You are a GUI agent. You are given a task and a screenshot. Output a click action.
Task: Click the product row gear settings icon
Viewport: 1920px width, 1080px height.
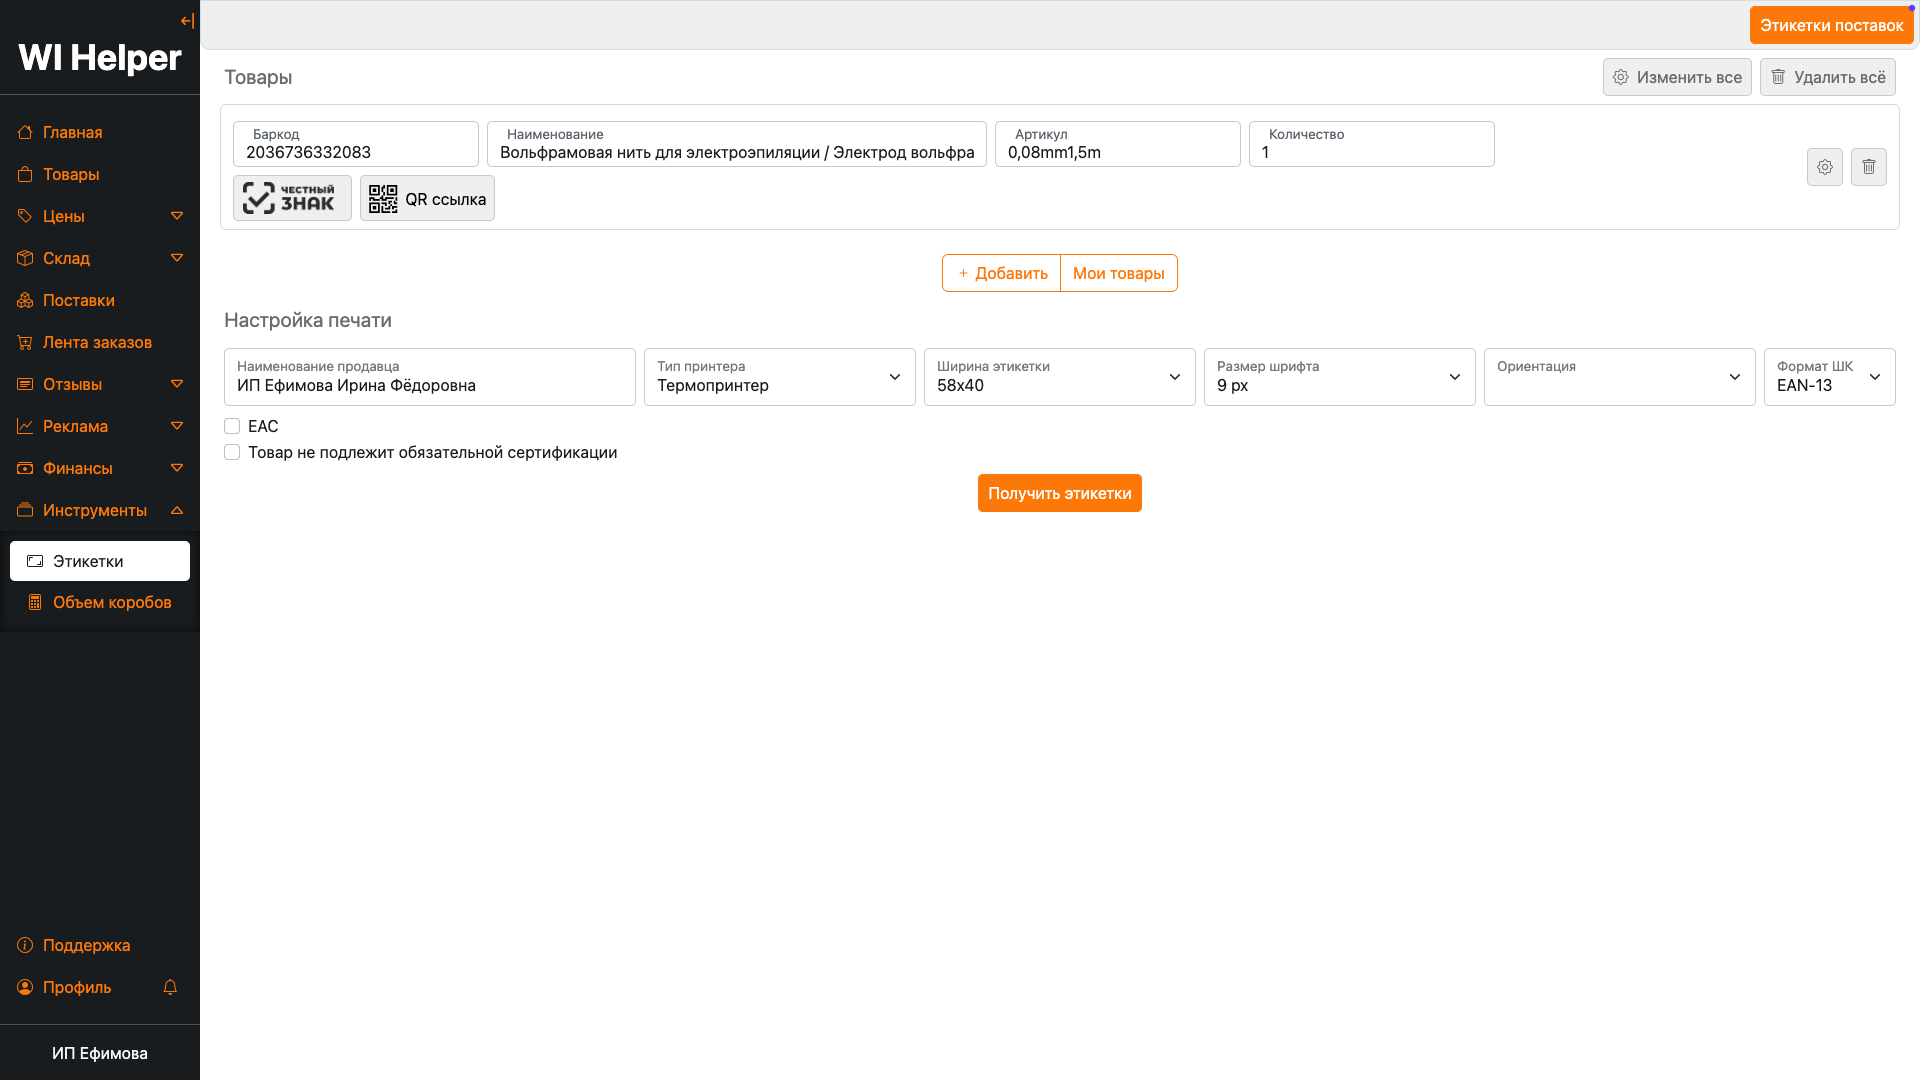point(1824,167)
